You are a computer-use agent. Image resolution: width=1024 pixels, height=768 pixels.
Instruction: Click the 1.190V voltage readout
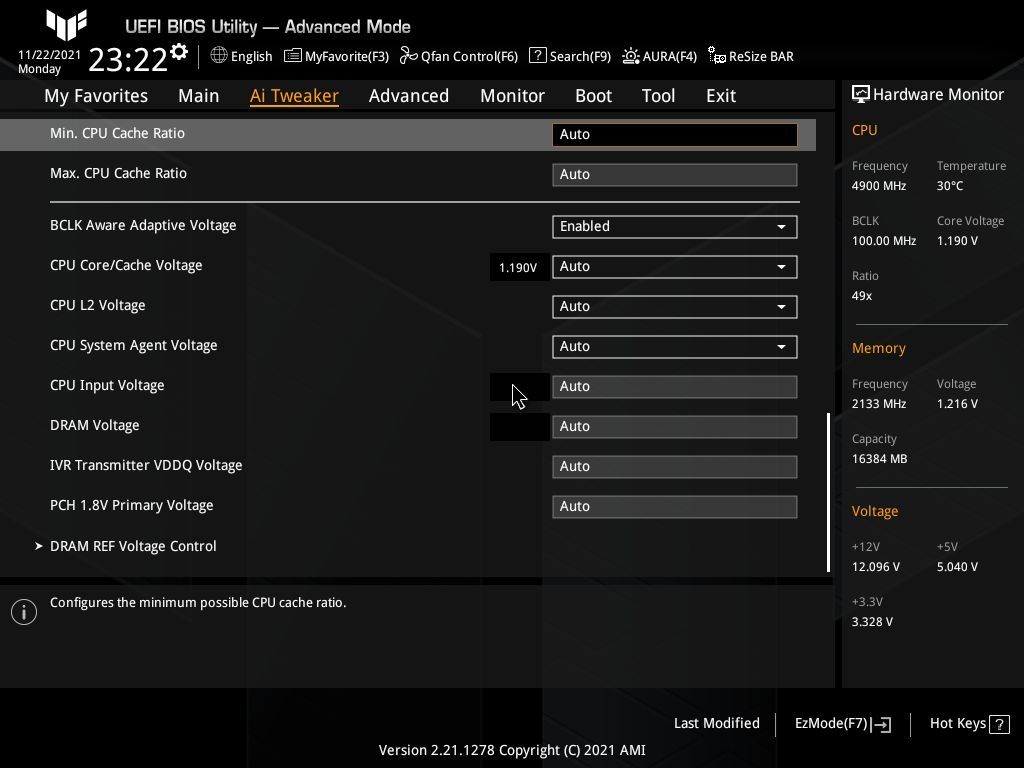(x=518, y=268)
